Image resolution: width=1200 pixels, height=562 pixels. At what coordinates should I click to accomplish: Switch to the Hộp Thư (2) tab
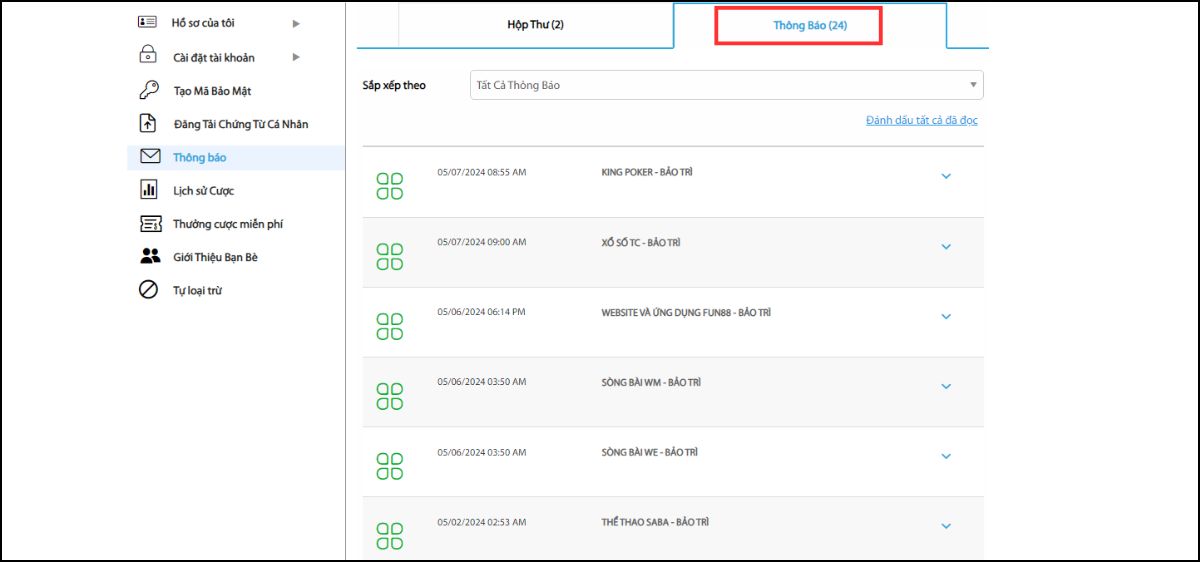[535, 25]
